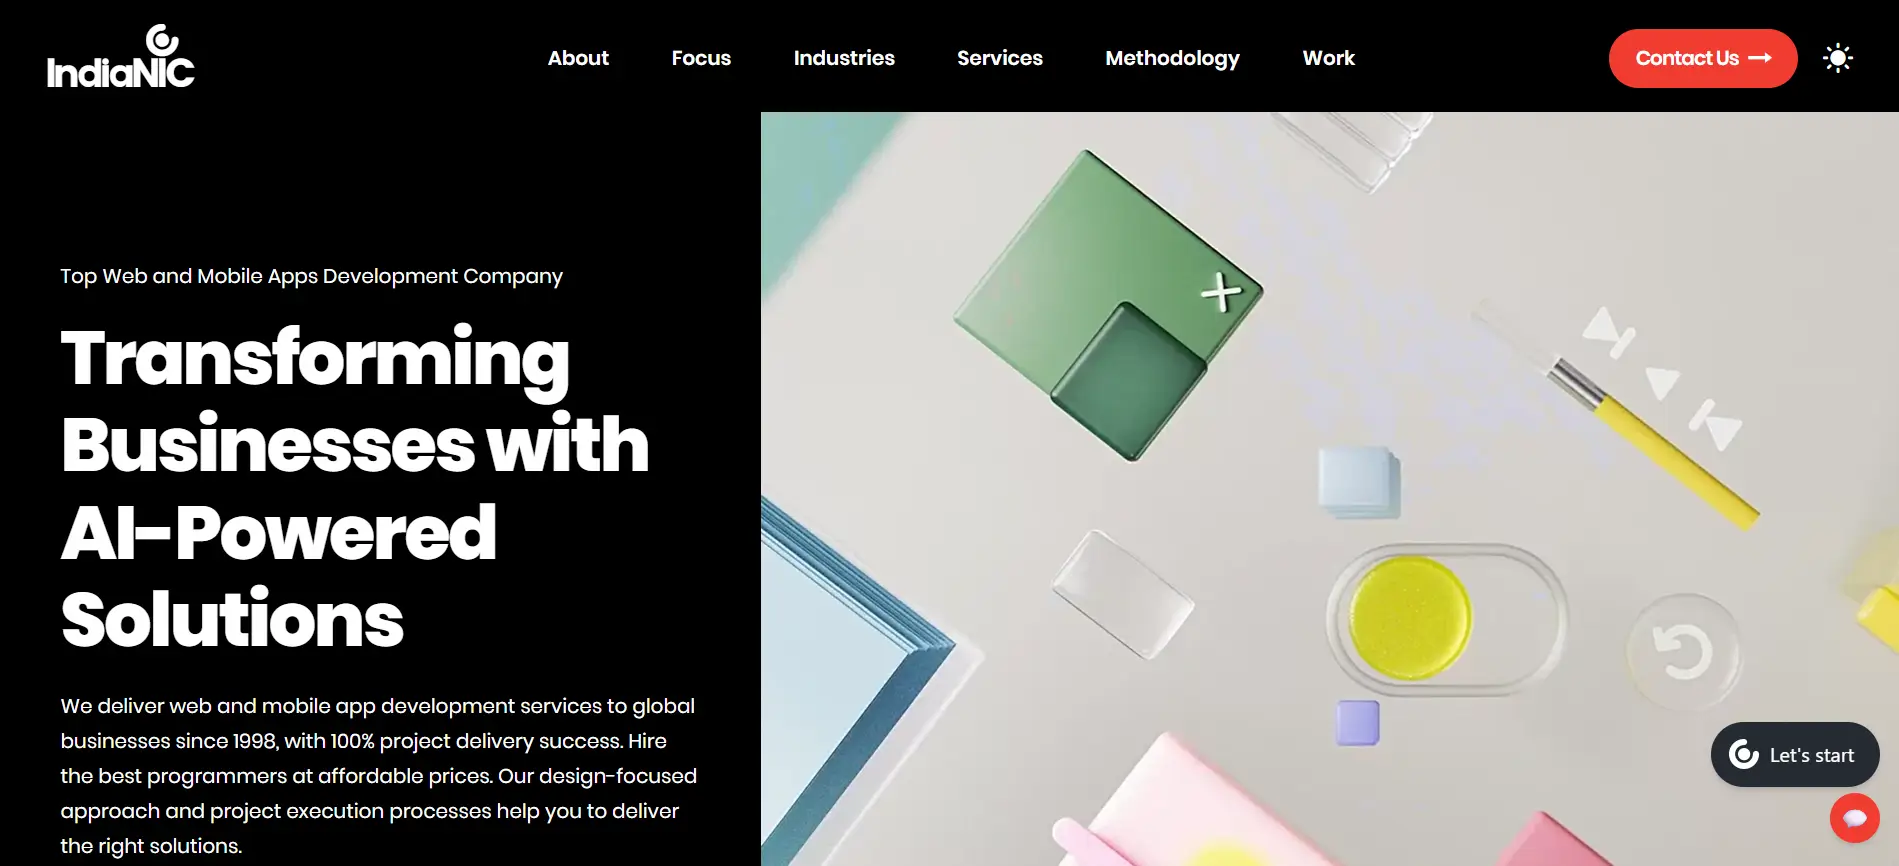Click the IndiaNIC logo
Viewport: 1899px width, 866px height.
coord(121,56)
